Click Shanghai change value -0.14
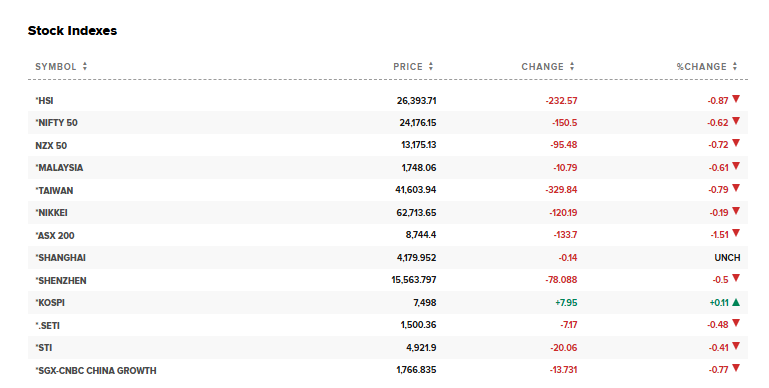The image size is (769, 388). tap(568, 258)
